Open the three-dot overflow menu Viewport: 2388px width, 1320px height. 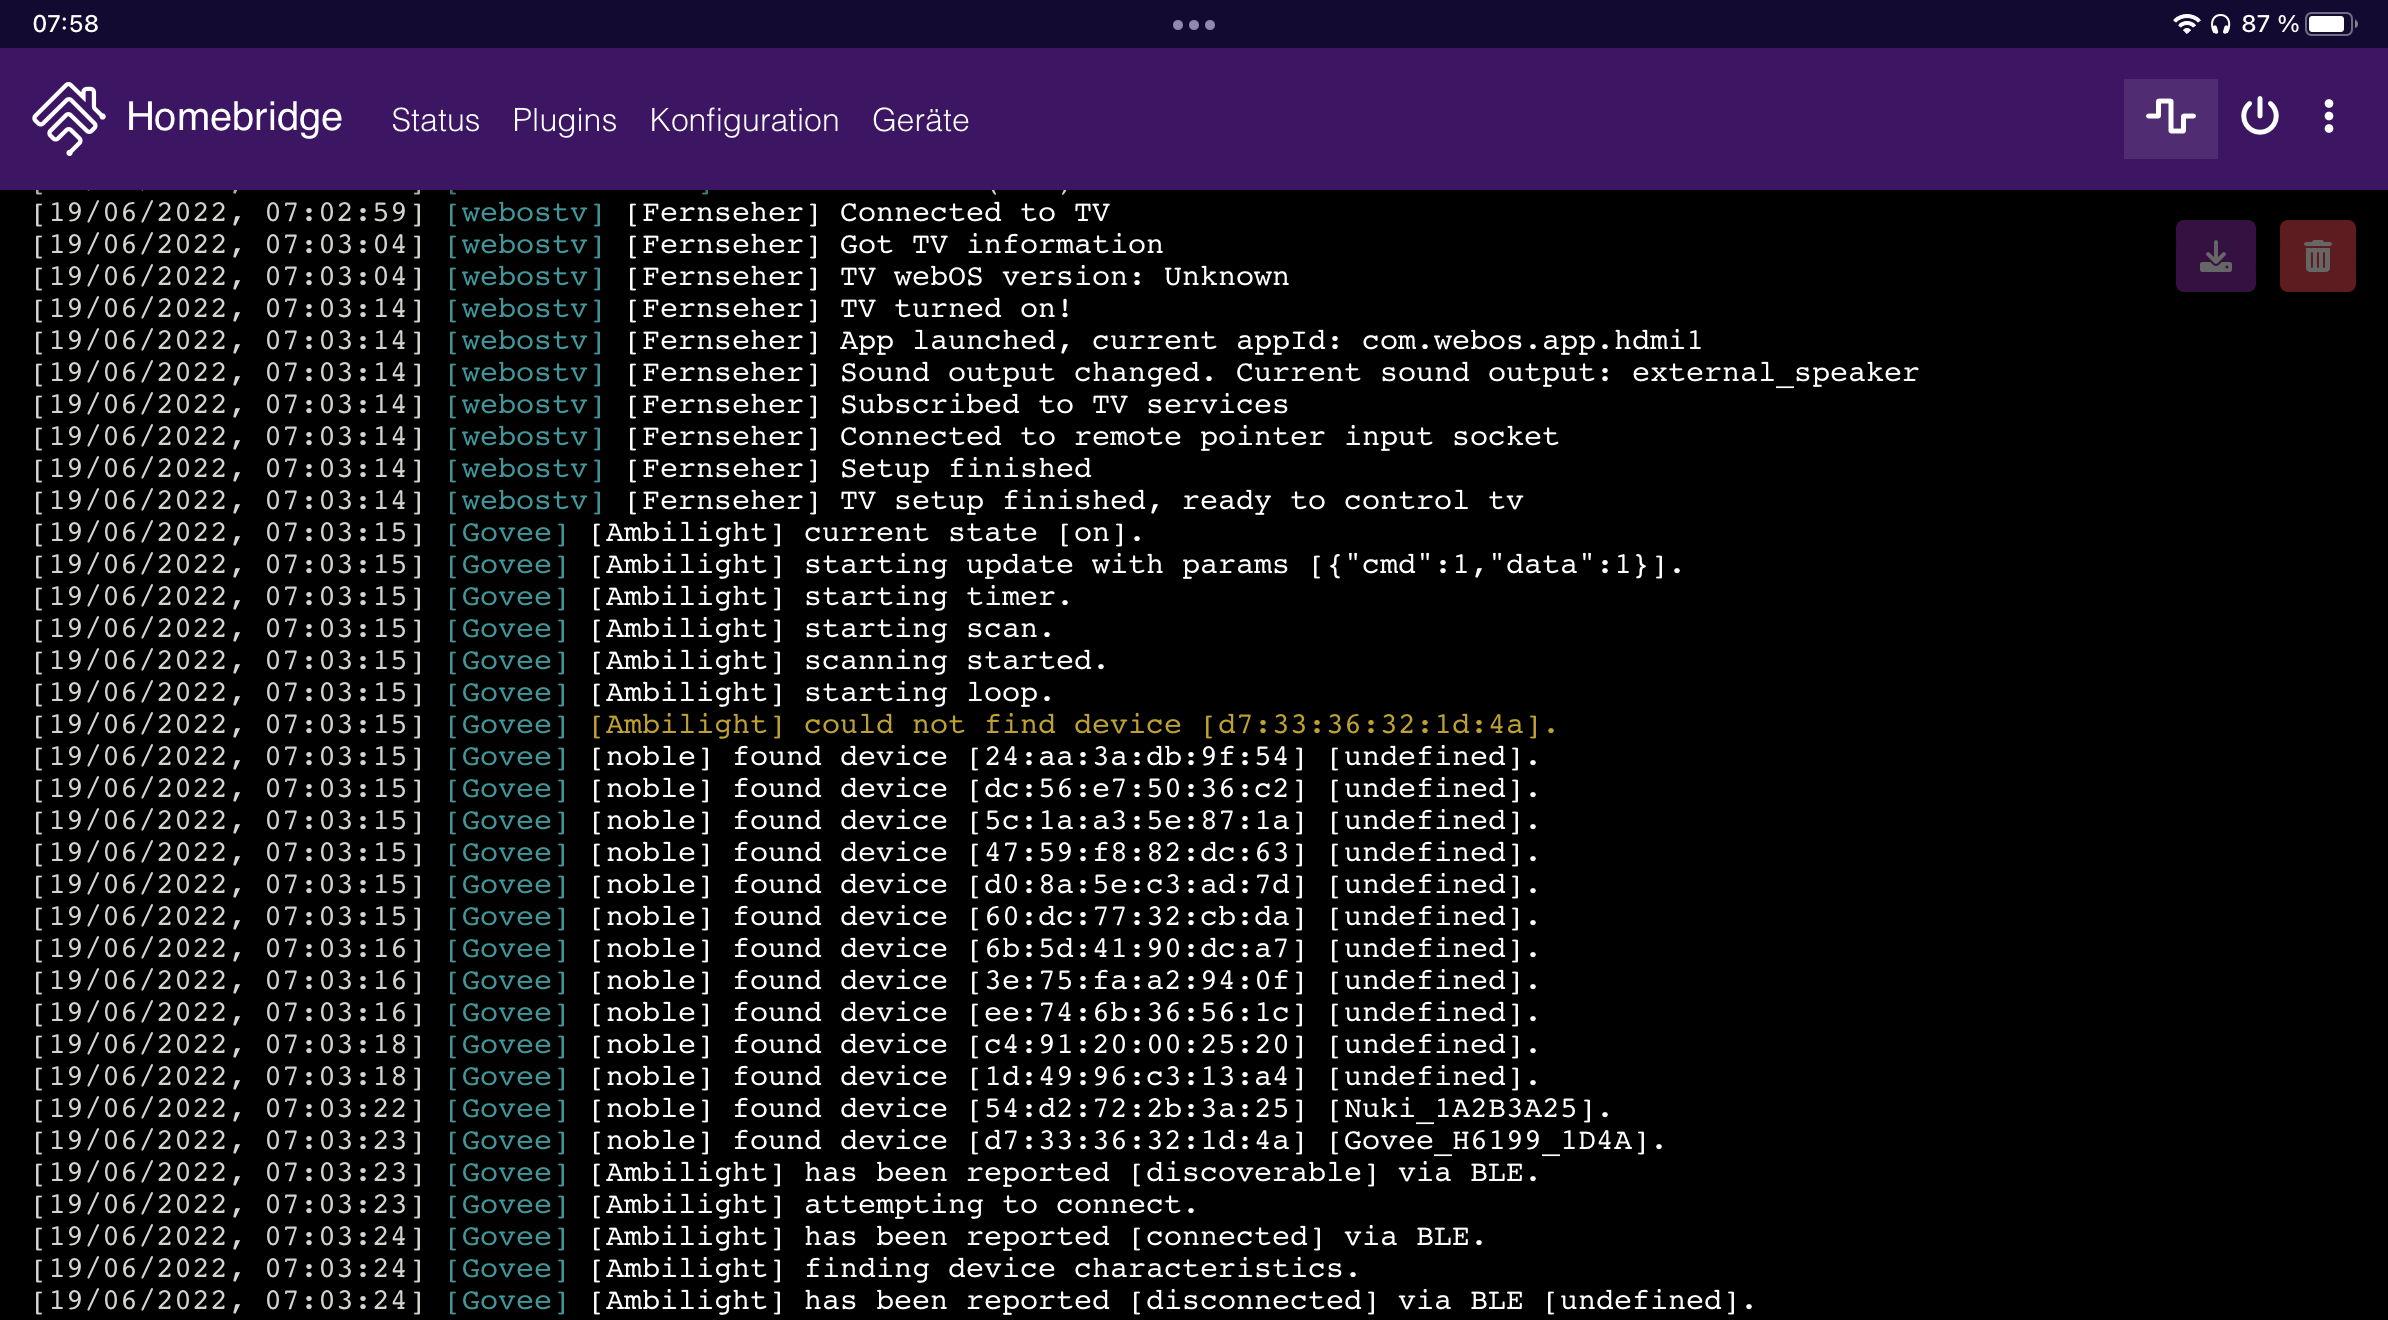[x=2329, y=117]
